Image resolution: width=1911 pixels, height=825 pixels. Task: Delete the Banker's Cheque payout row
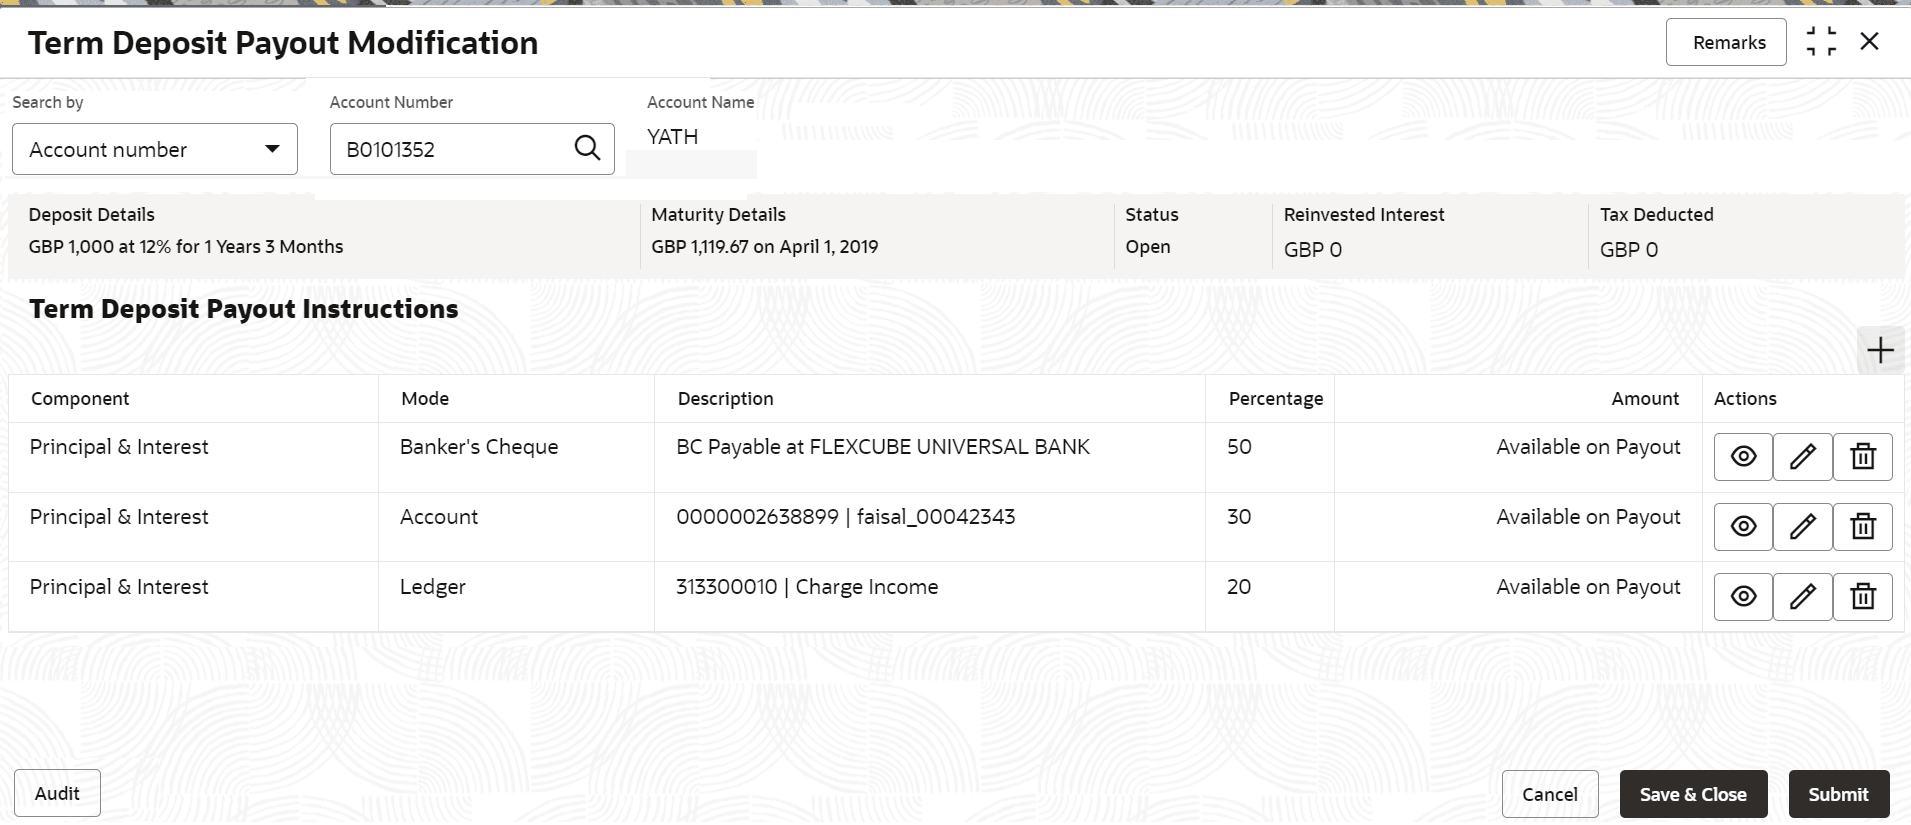point(1863,457)
